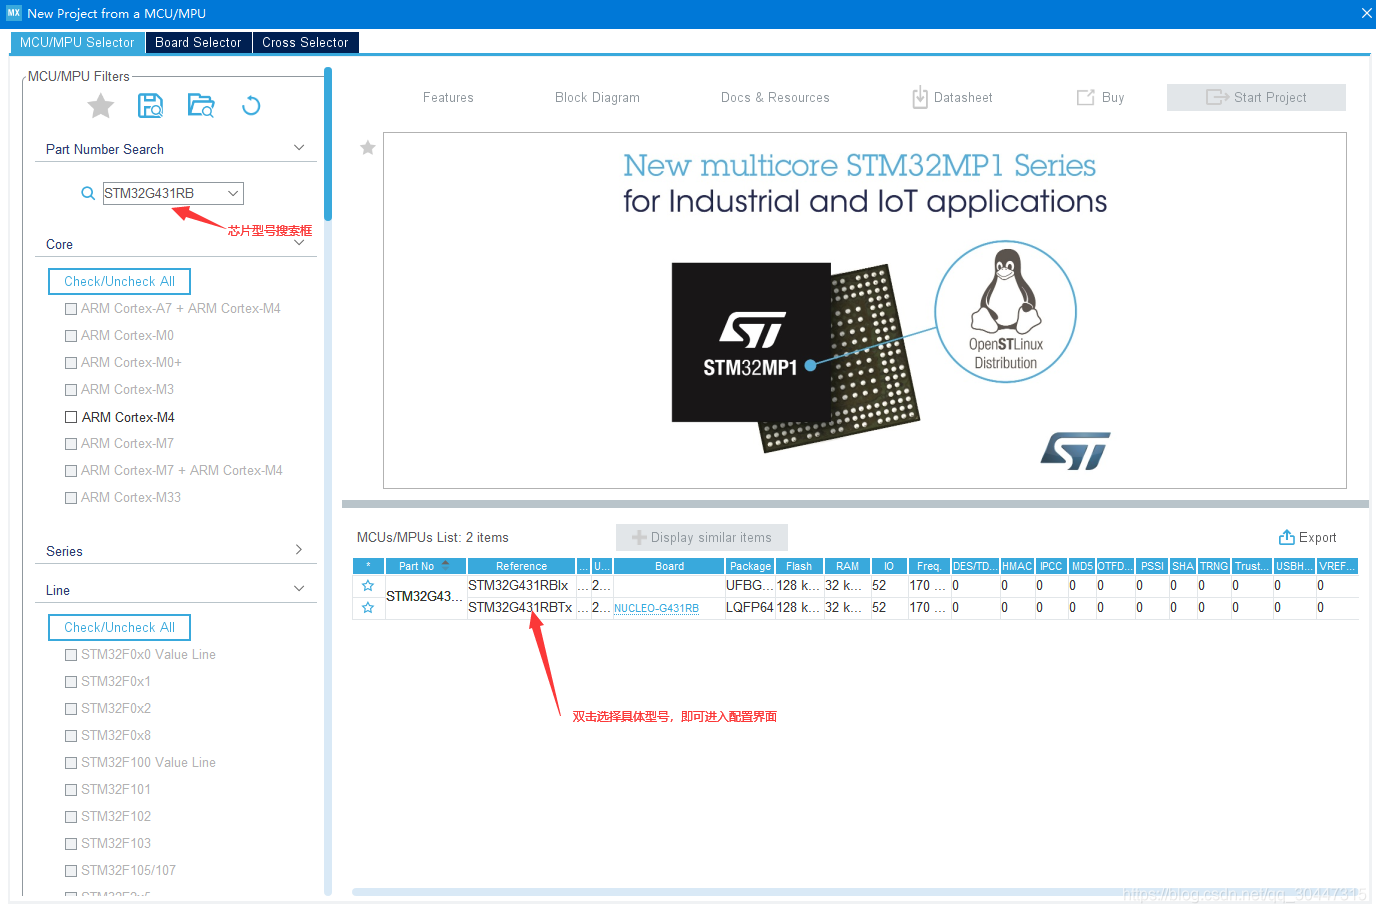This screenshot has height=913, width=1376.
Task: Sort by the Freq. column header
Action: pyautogui.click(x=928, y=566)
